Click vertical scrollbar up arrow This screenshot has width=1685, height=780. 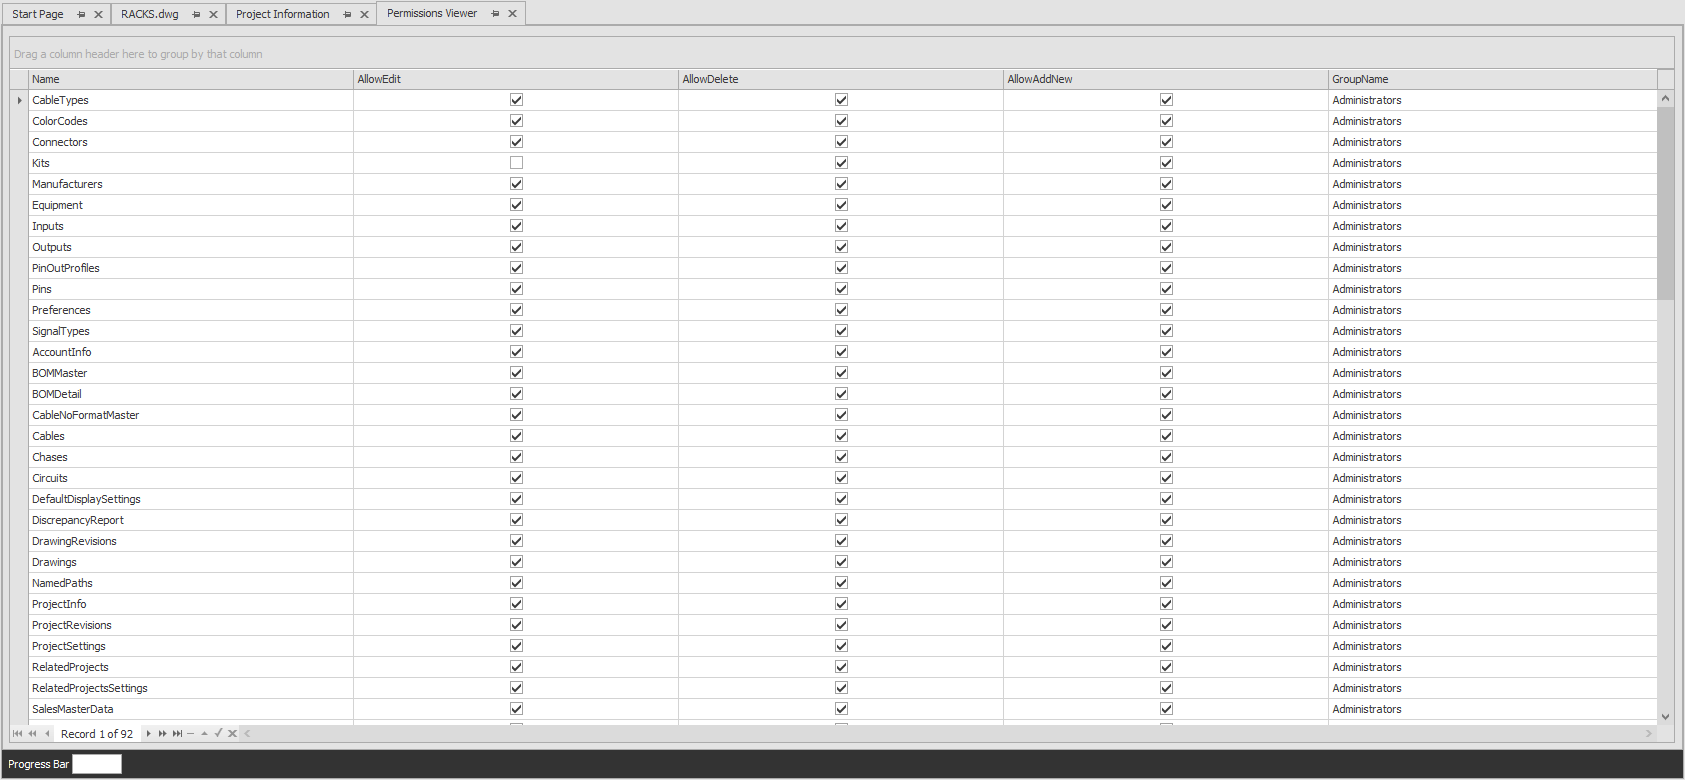point(1665,98)
